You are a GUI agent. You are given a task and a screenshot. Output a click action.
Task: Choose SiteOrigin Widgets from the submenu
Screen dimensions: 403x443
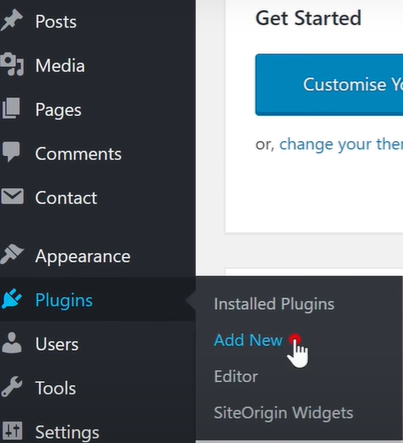point(283,413)
